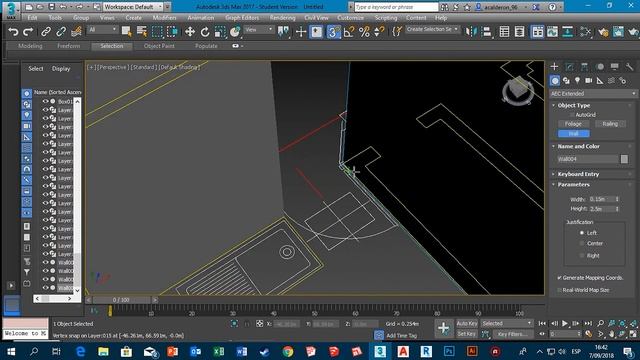This screenshot has height=360, width=640.
Task: Open the Display menu in Scene Explorer
Action: 61,69
